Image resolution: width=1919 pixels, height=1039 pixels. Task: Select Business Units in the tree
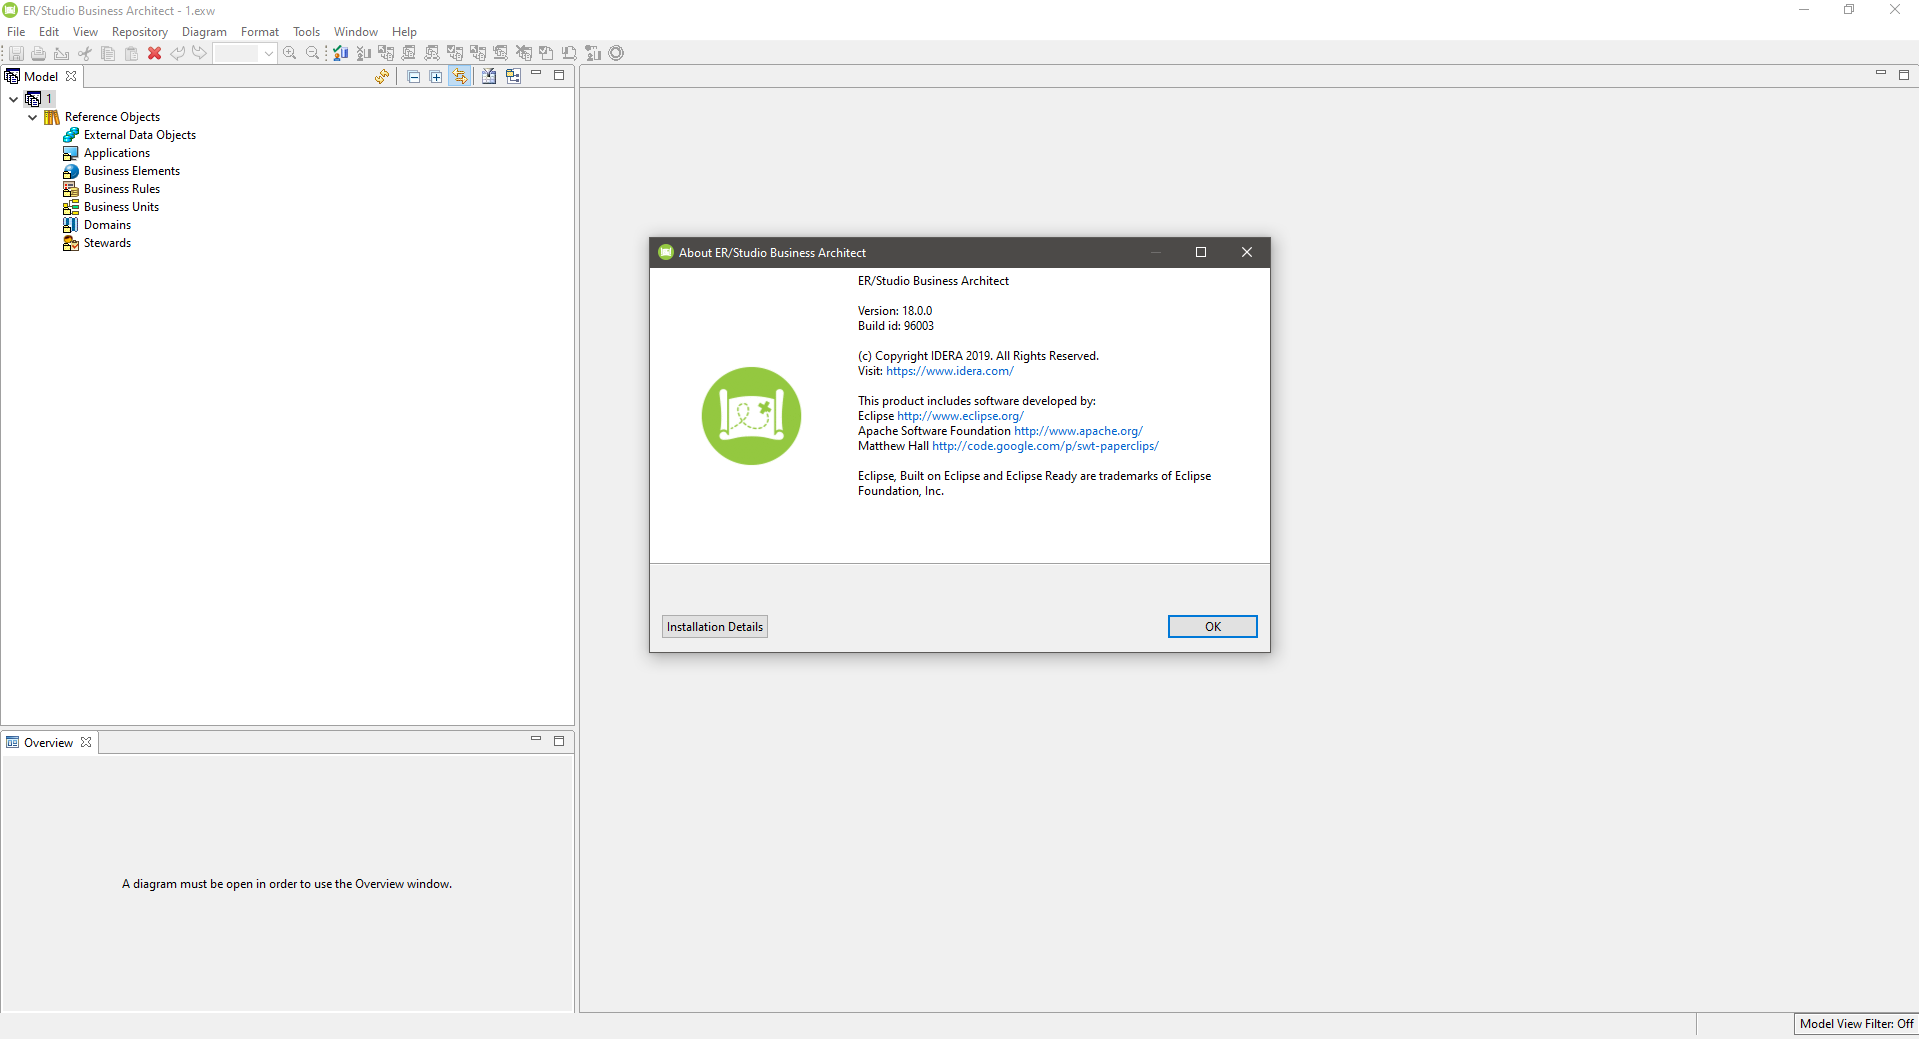[x=121, y=207]
